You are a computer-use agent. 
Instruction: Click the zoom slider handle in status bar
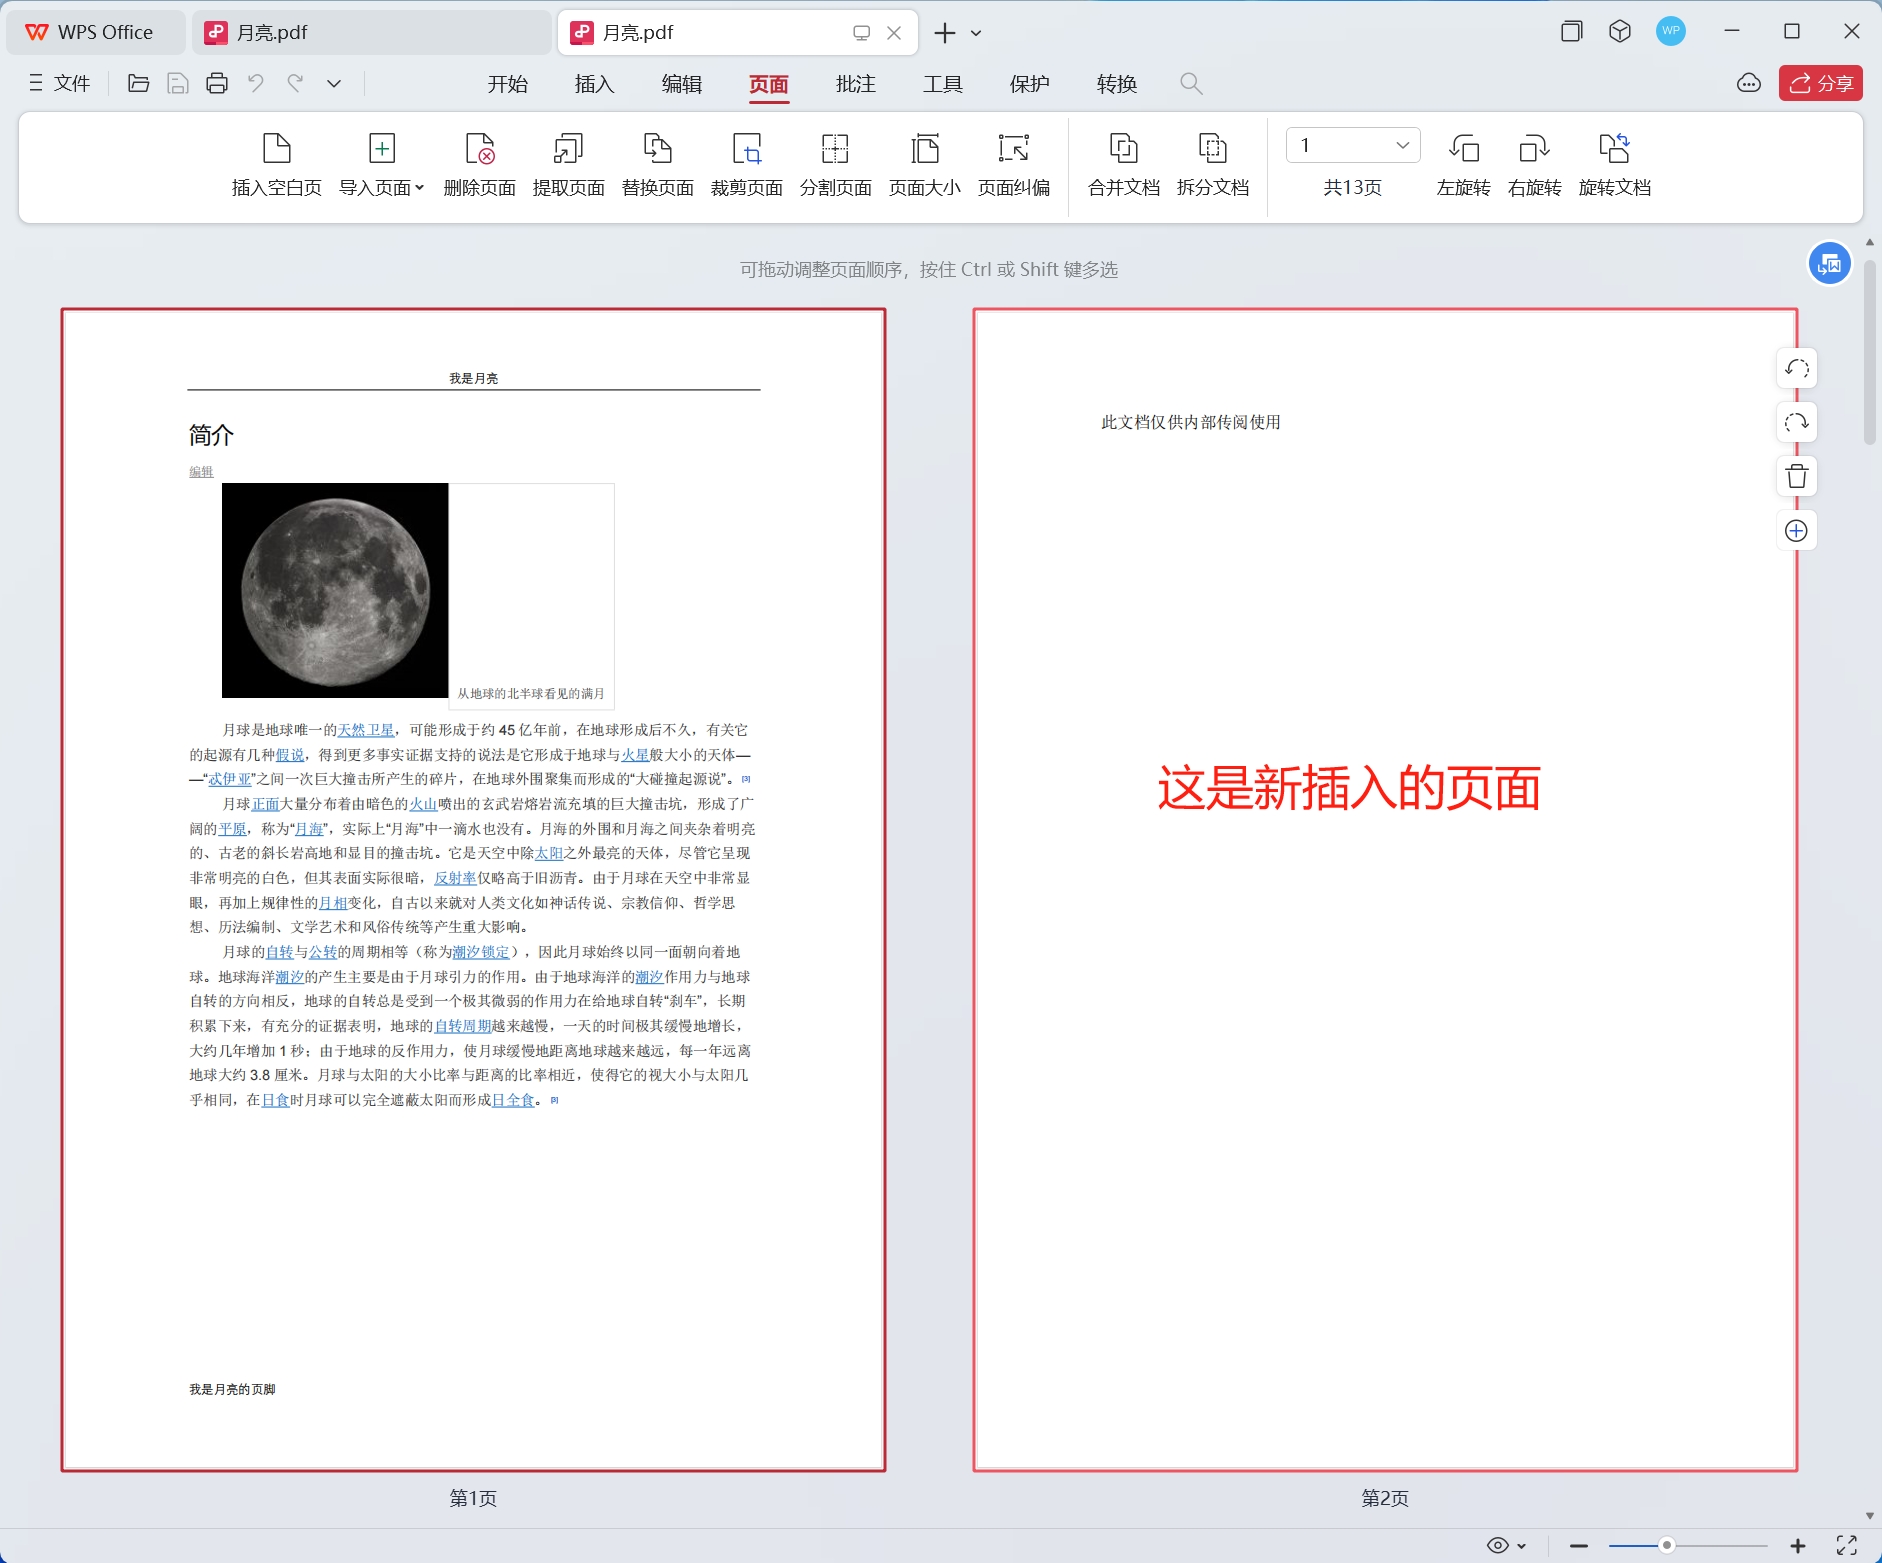(x=1666, y=1545)
